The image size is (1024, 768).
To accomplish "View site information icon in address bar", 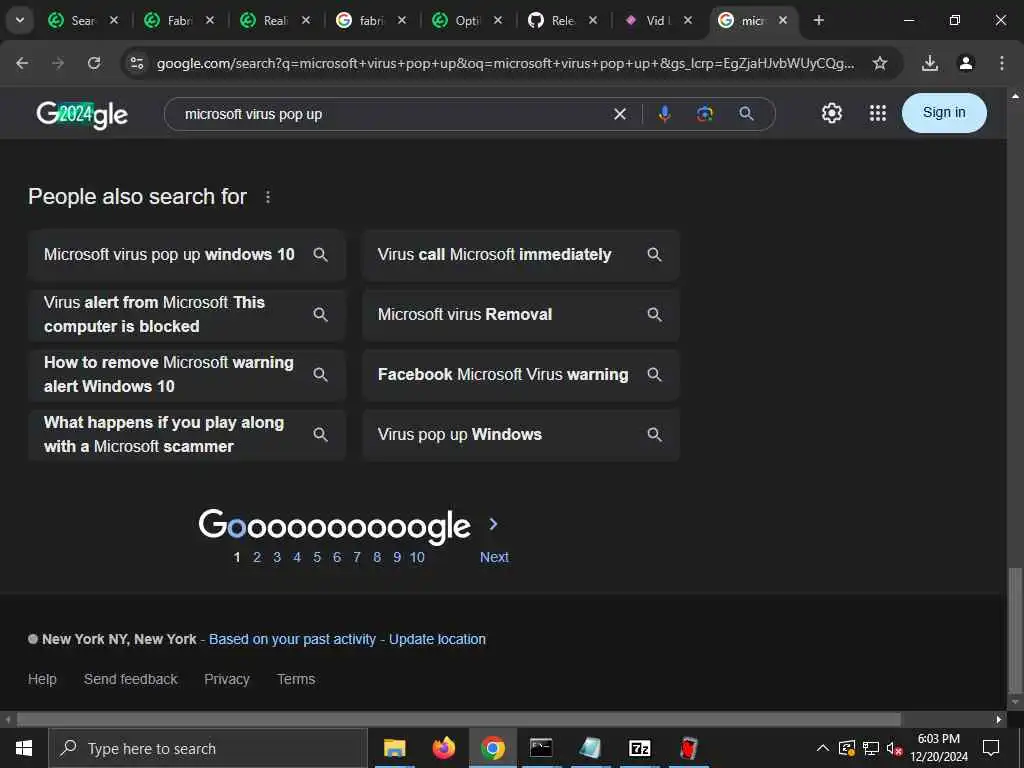I will tap(136, 63).
